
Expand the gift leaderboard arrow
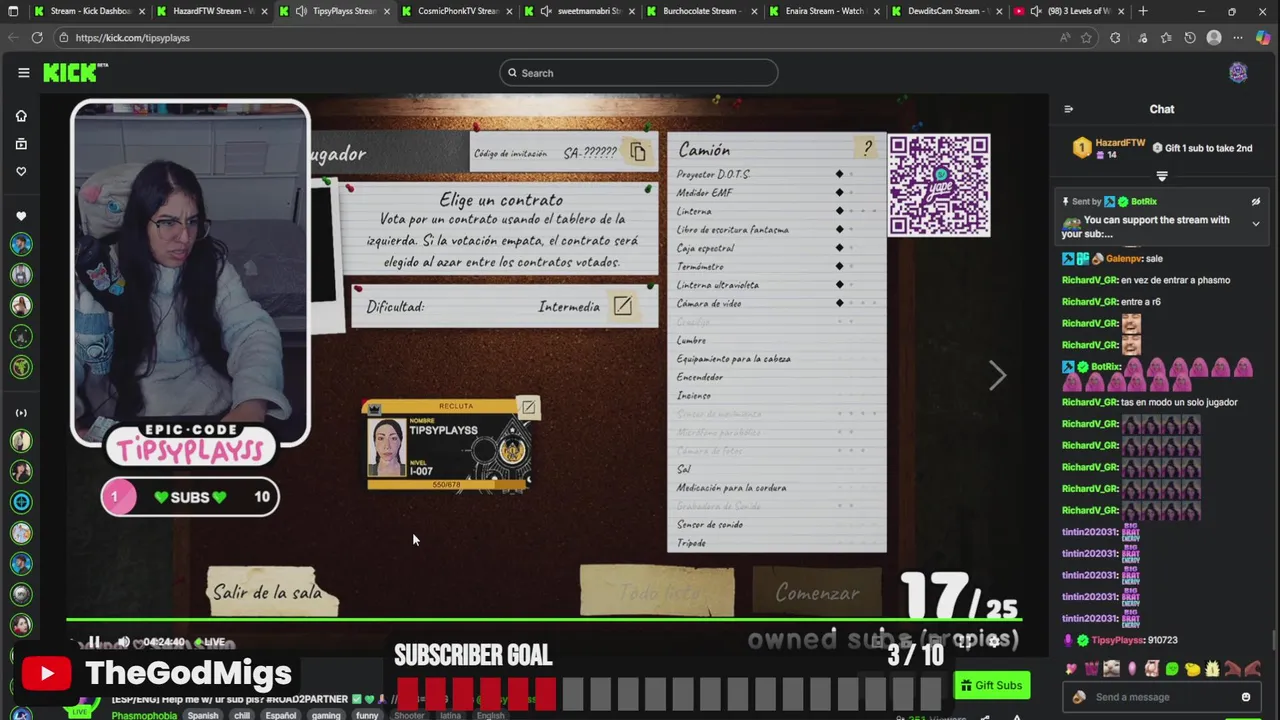[1162, 176]
